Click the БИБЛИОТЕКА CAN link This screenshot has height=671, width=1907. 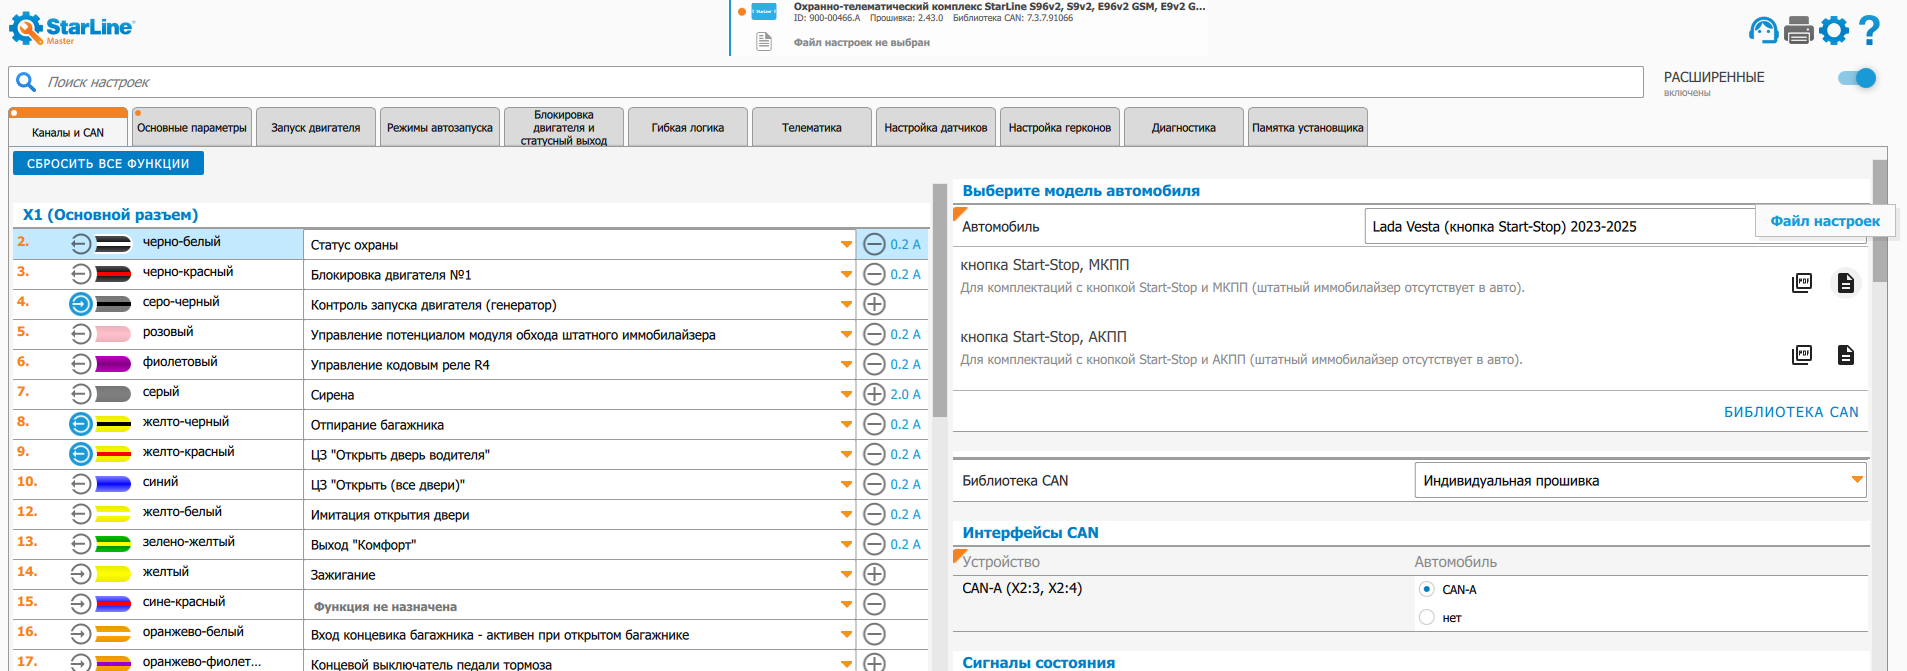[1790, 412]
